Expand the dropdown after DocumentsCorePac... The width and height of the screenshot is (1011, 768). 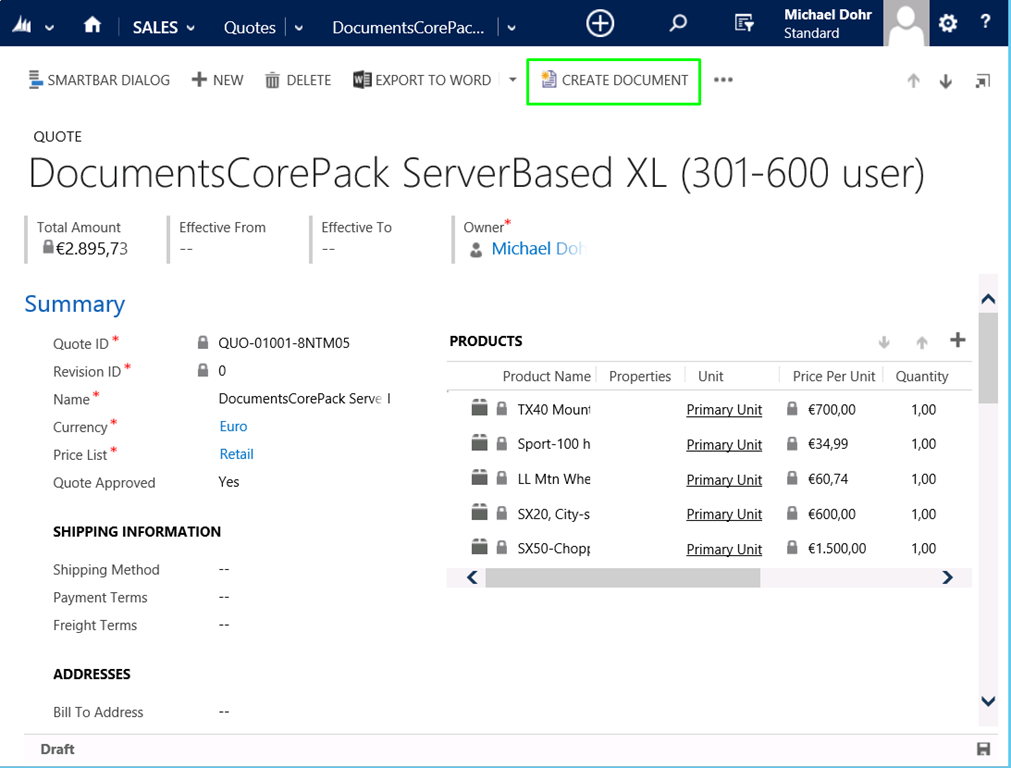click(511, 28)
